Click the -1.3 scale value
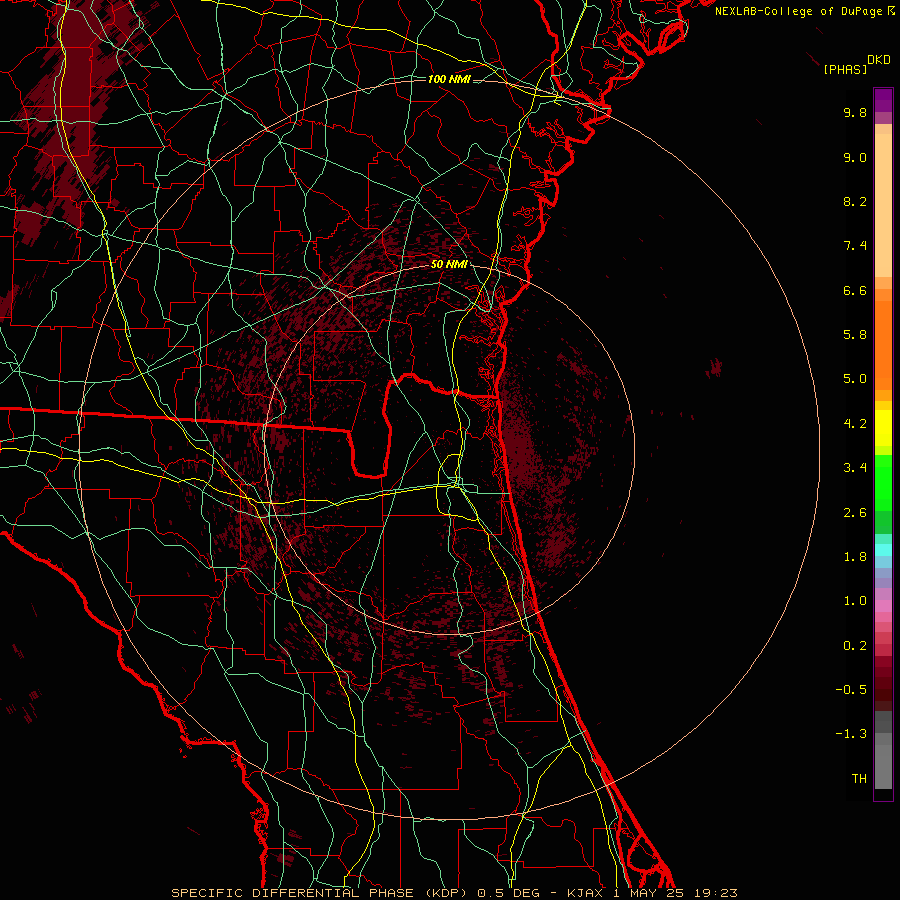Image resolution: width=900 pixels, height=900 pixels. coord(851,734)
